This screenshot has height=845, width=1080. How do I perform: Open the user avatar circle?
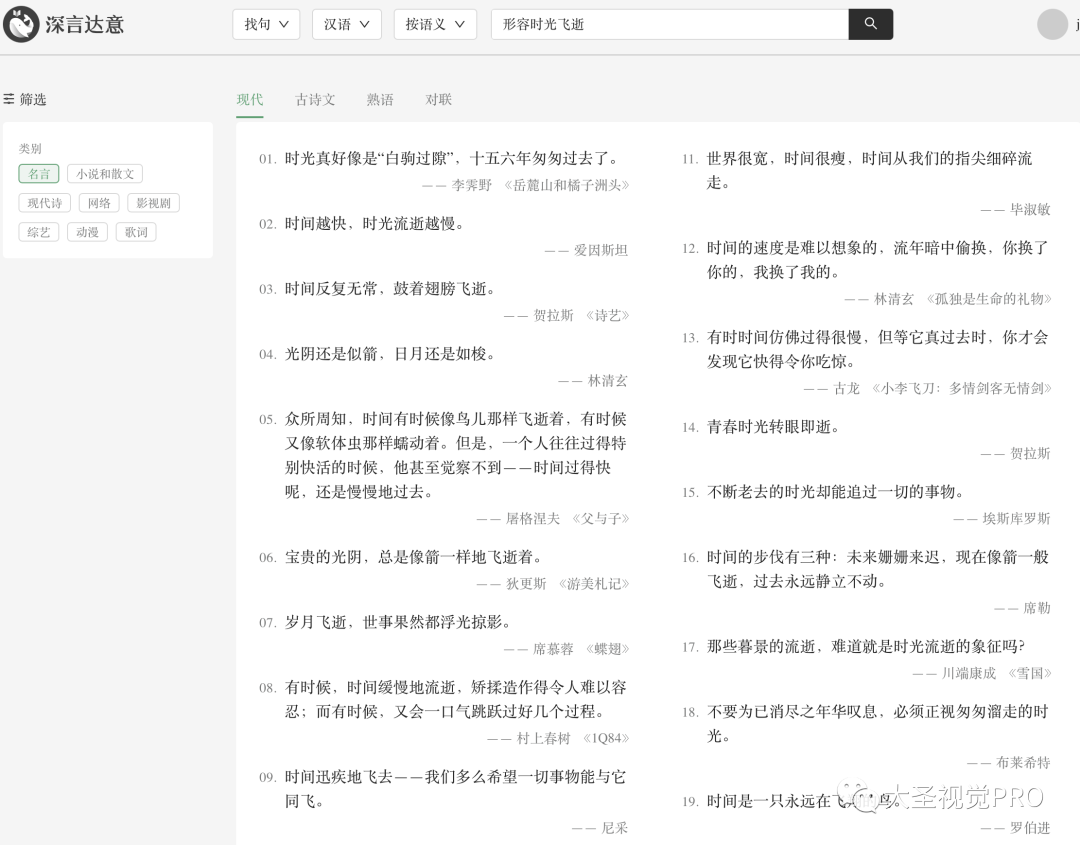(1052, 24)
